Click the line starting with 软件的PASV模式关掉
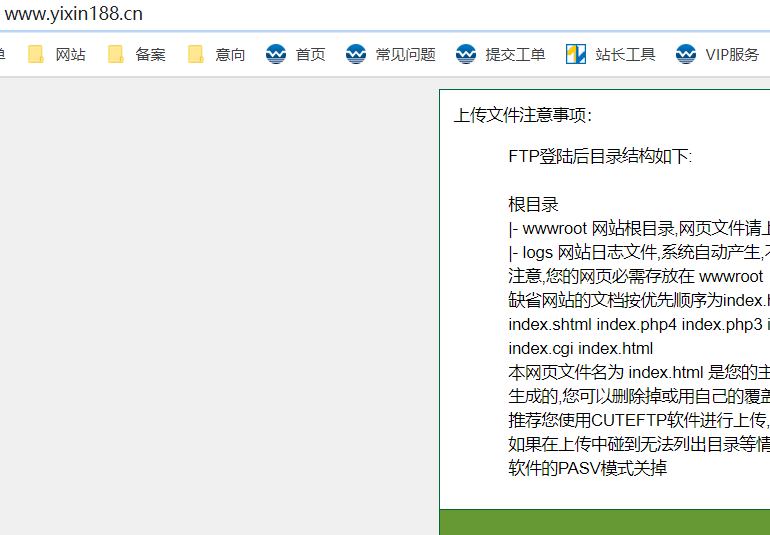 pos(587,468)
